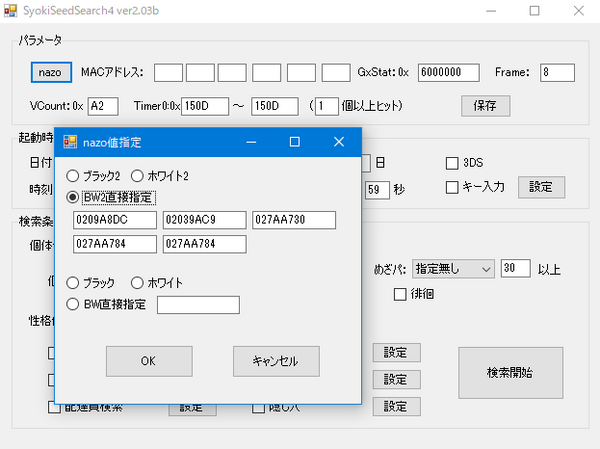Click the 検索開始 search start button
This screenshot has height=449, width=600.
[x=510, y=373]
